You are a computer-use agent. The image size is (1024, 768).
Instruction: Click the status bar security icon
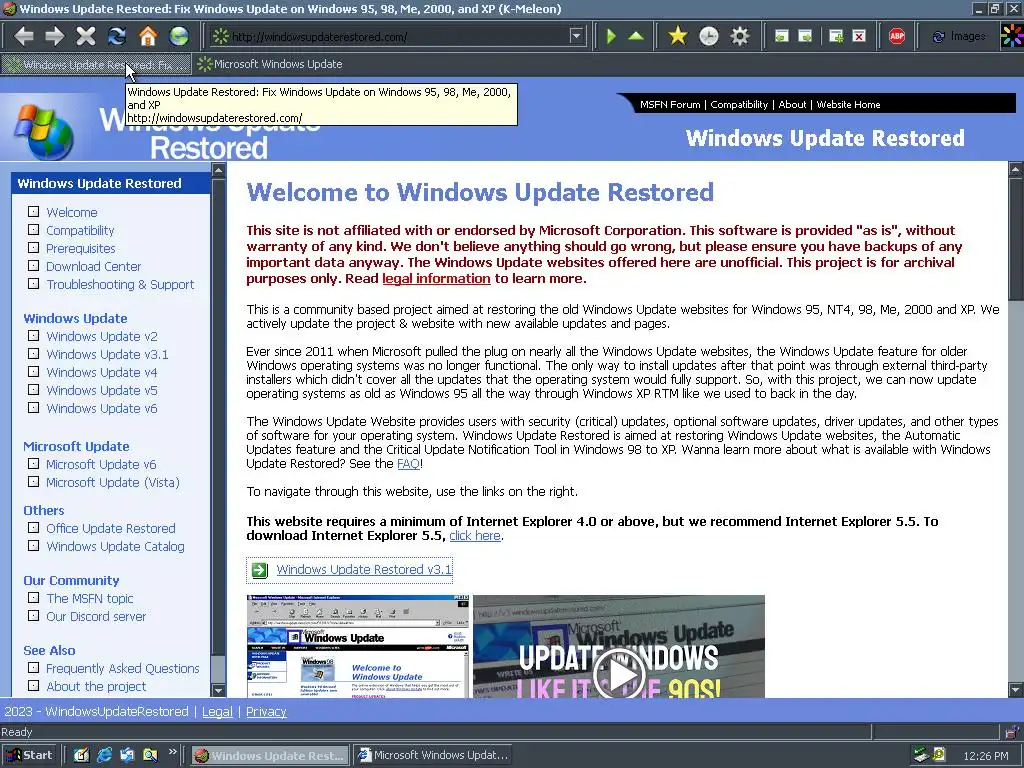click(1012, 732)
